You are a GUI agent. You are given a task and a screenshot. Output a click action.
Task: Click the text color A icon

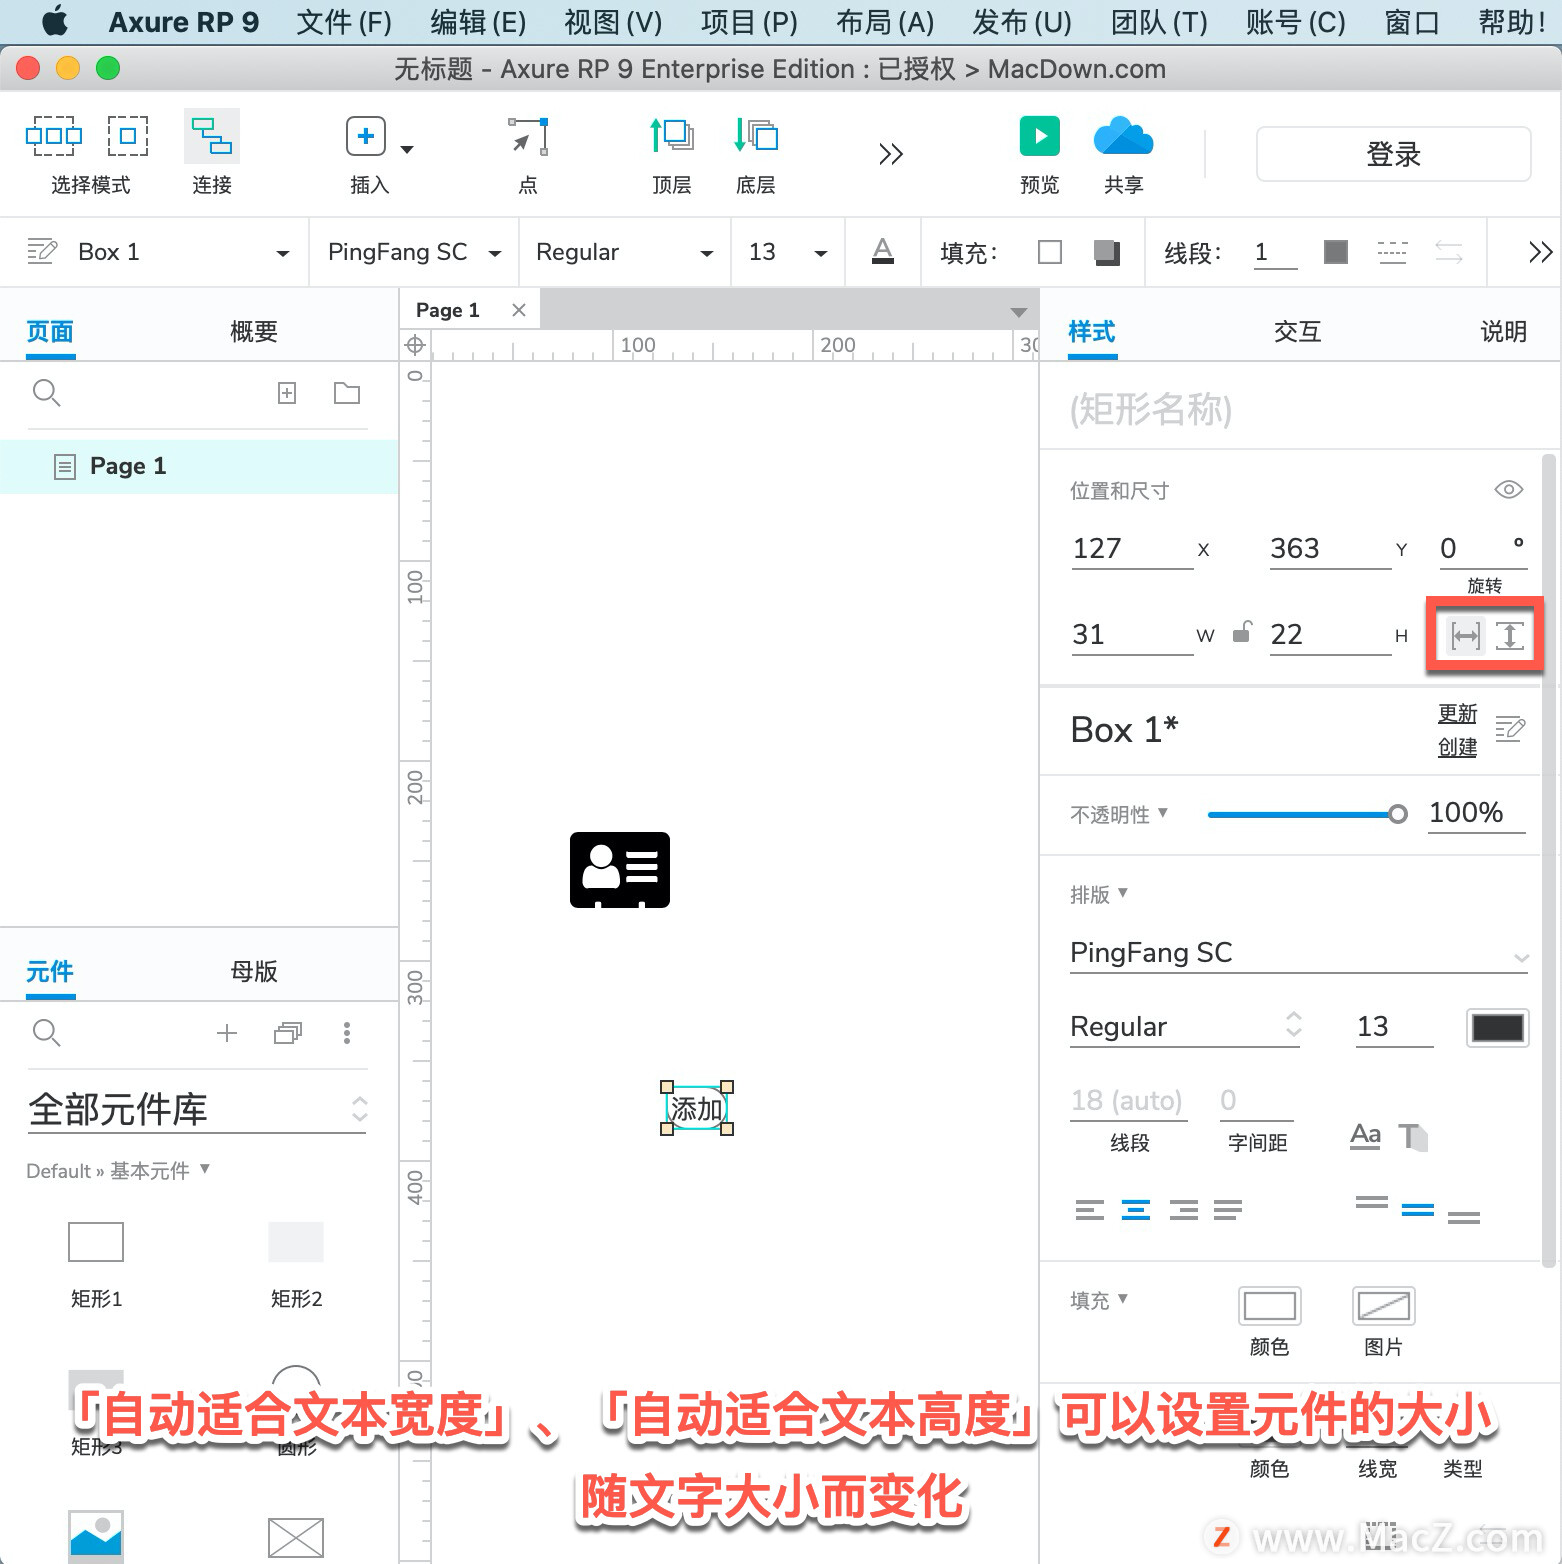click(883, 251)
